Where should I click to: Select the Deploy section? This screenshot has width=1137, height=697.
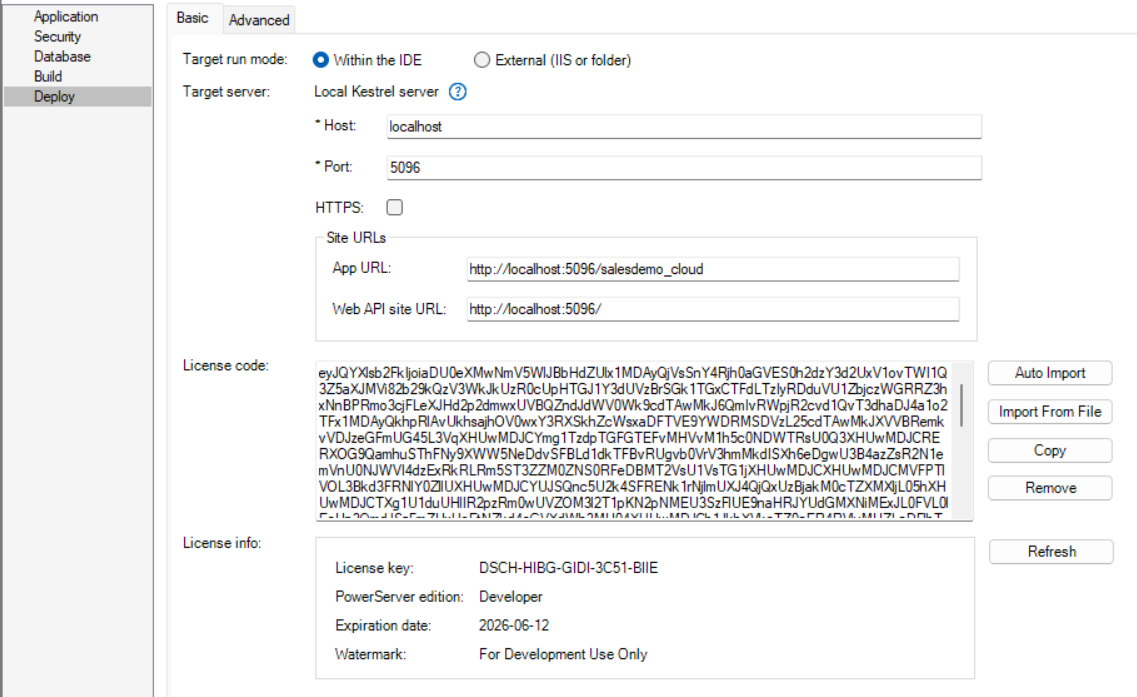pyautogui.click(x=54, y=96)
